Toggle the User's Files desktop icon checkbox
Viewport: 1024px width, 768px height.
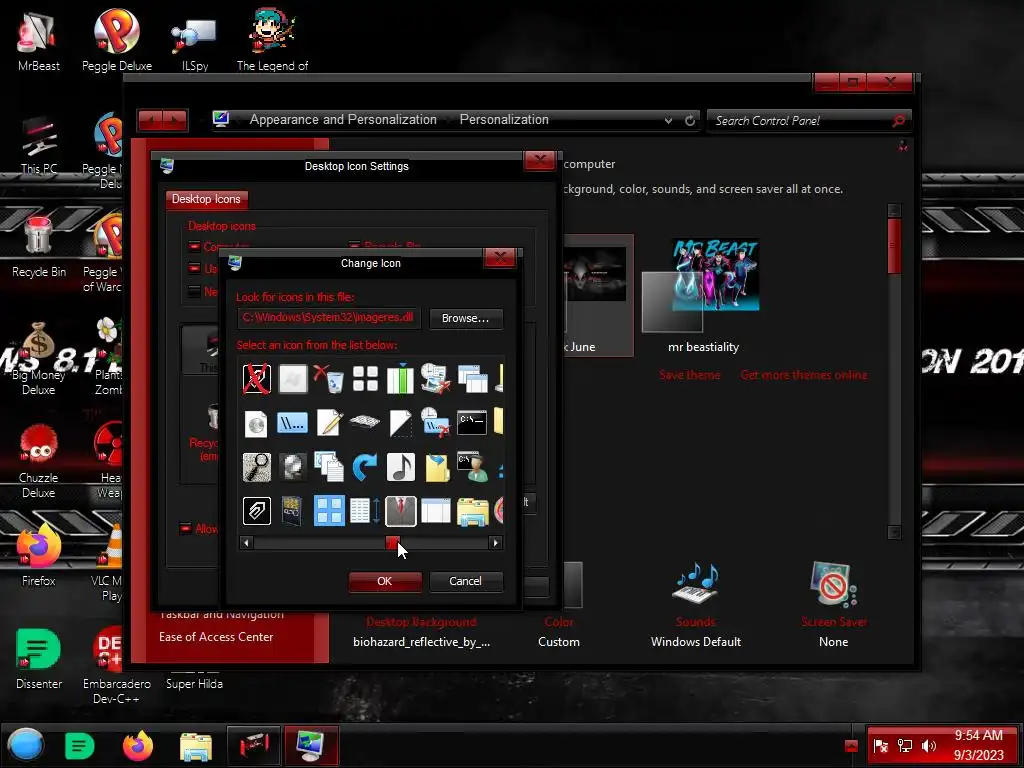pos(194,268)
